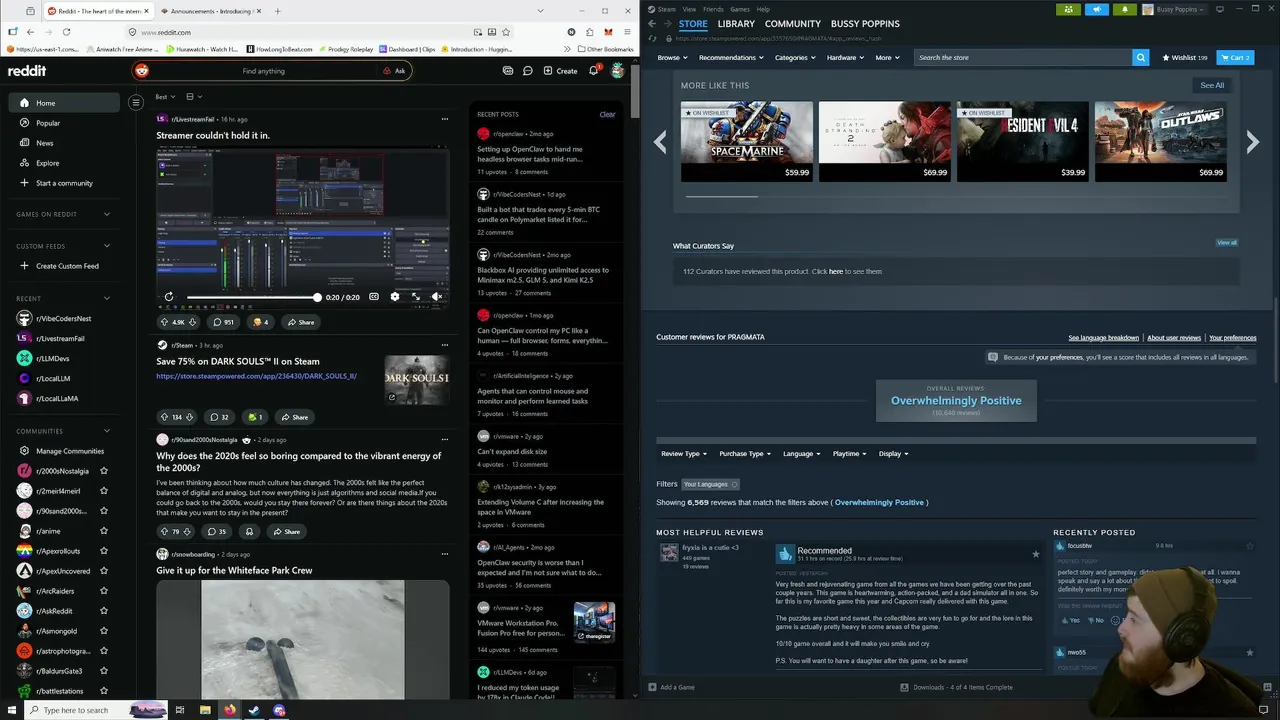This screenshot has width=1280, height=720.
Task: Open Steam app in Windows taskbar
Action: (x=254, y=710)
